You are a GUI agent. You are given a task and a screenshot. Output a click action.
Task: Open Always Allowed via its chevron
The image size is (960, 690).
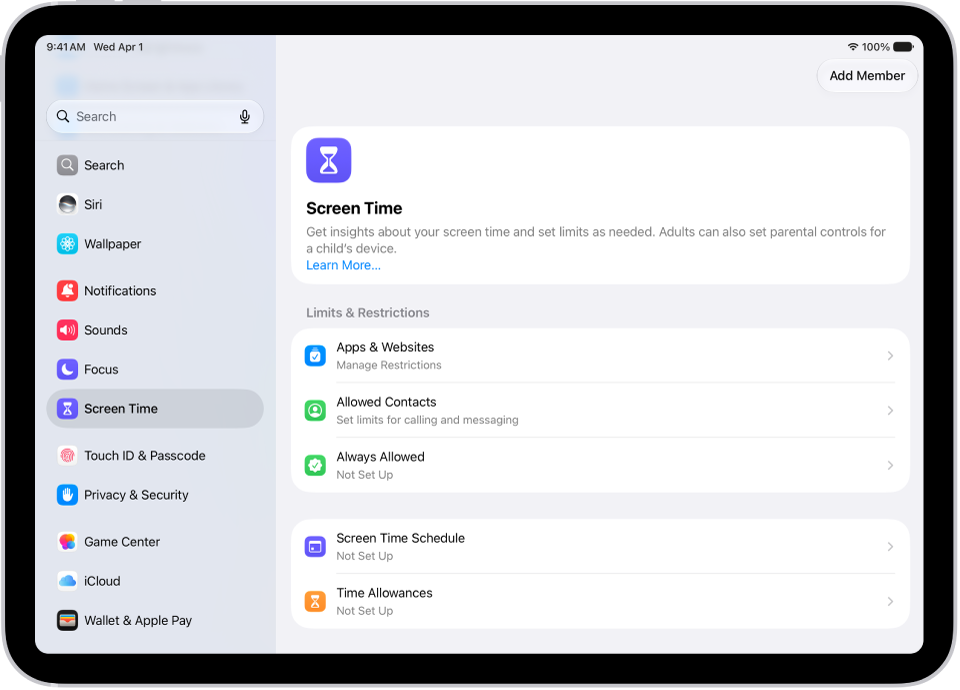pyautogui.click(x=890, y=465)
